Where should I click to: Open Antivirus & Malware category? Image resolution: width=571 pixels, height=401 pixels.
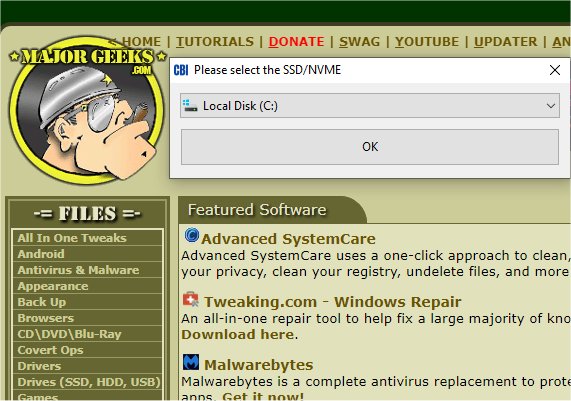pos(87,270)
